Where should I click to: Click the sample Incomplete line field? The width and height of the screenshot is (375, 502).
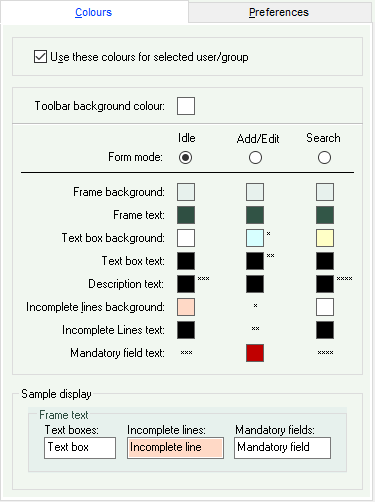click(x=175, y=448)
